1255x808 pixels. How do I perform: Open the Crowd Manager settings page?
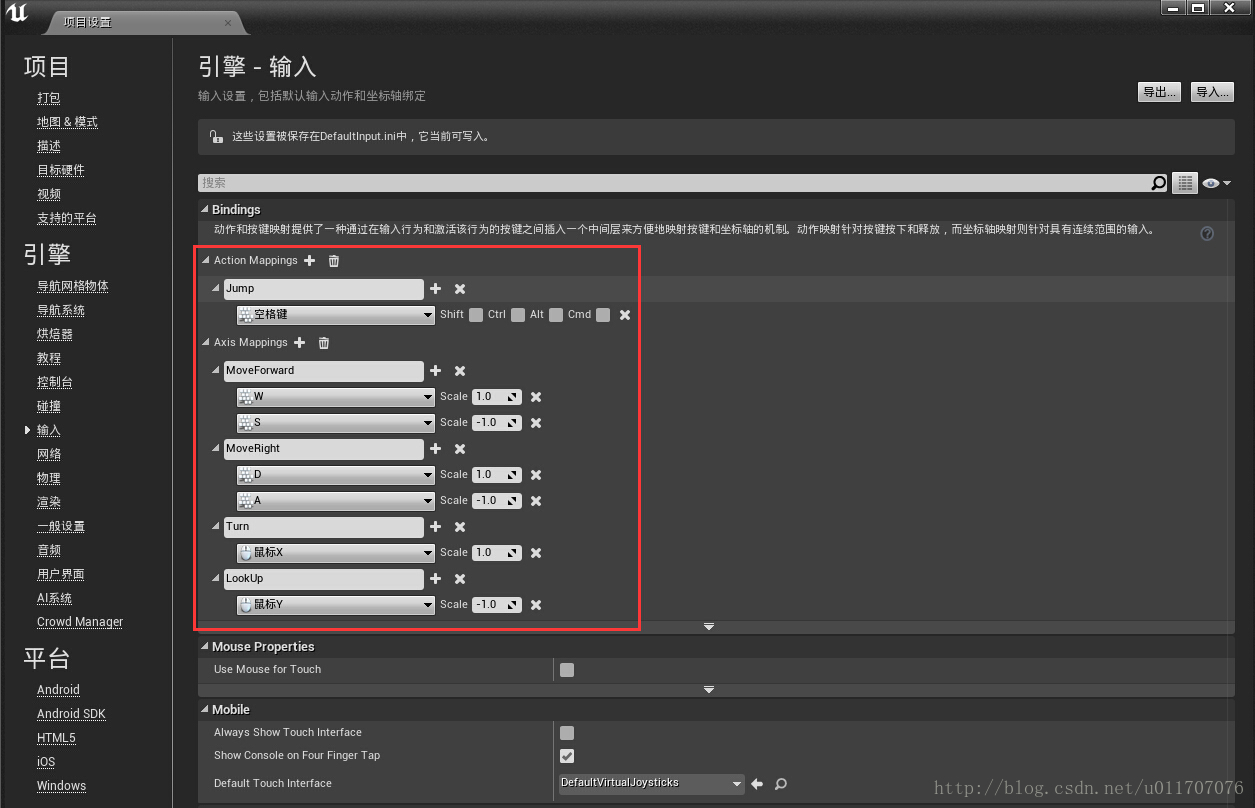click(80, 622)
